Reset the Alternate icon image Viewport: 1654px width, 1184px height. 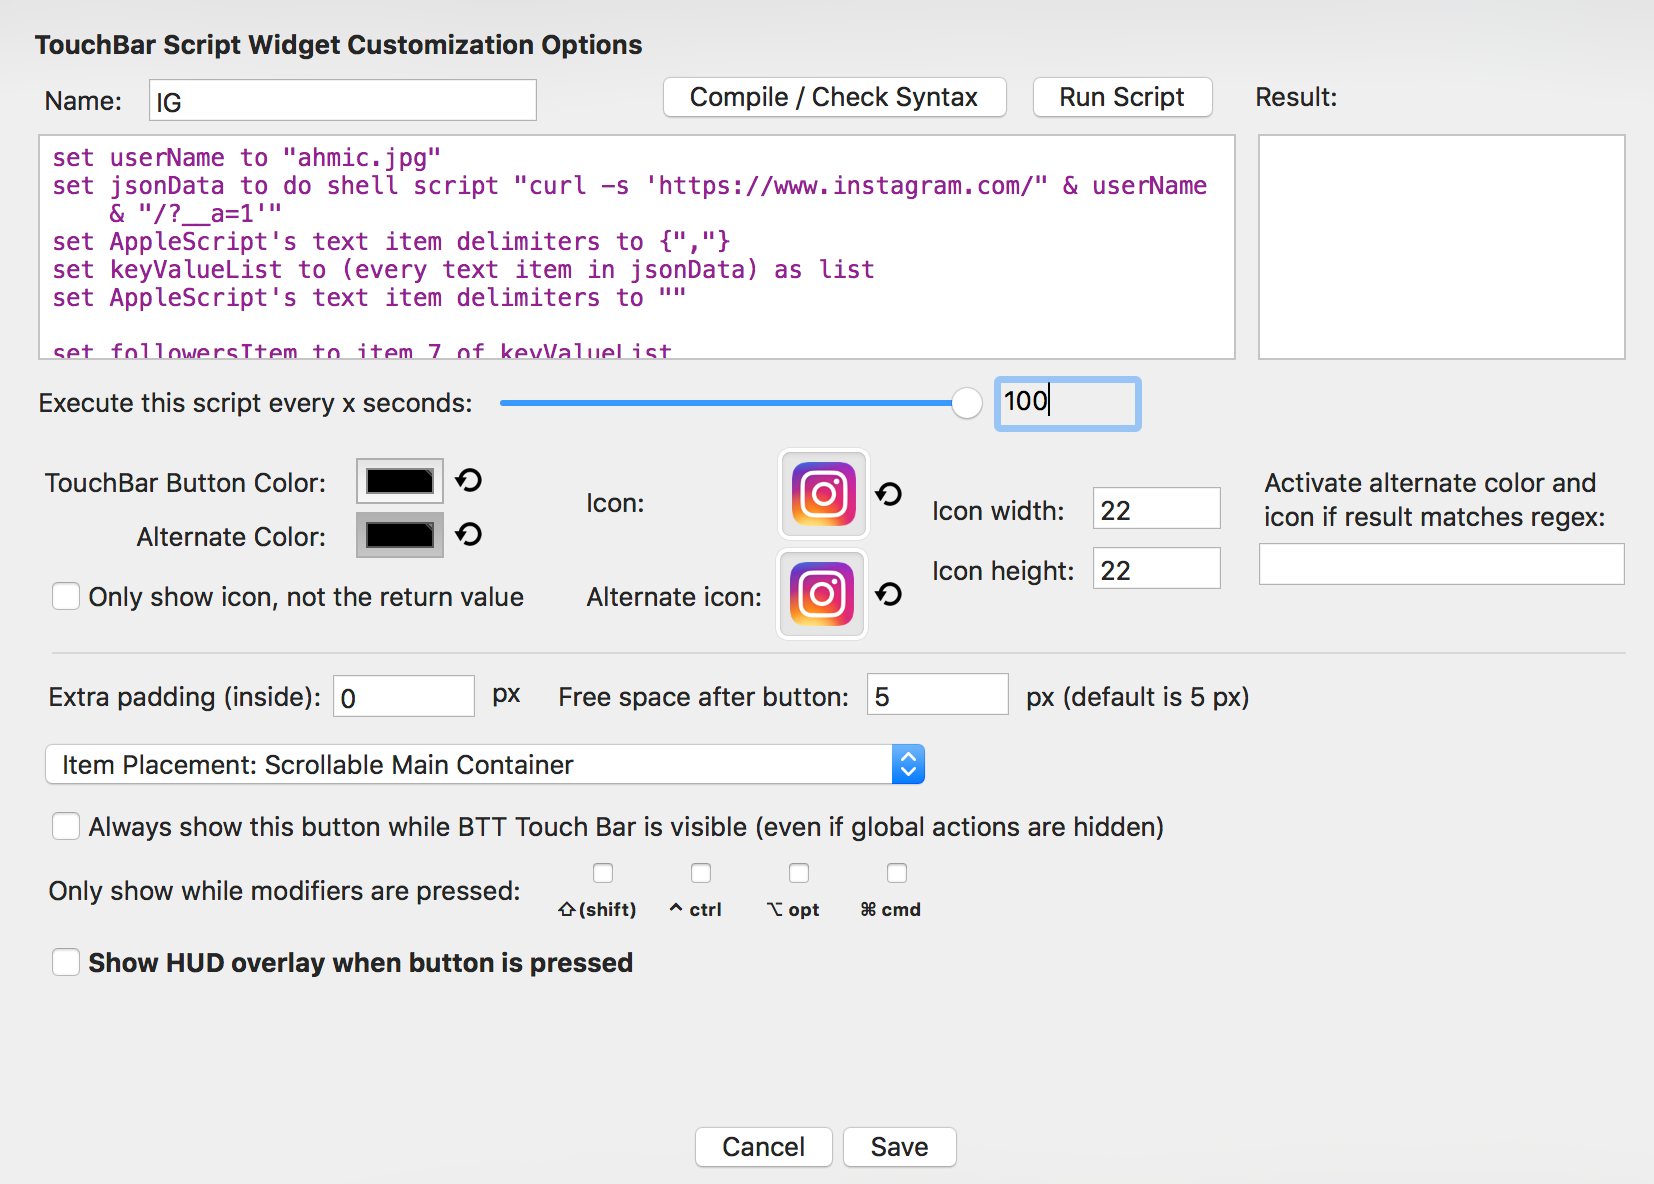[889, 595]
